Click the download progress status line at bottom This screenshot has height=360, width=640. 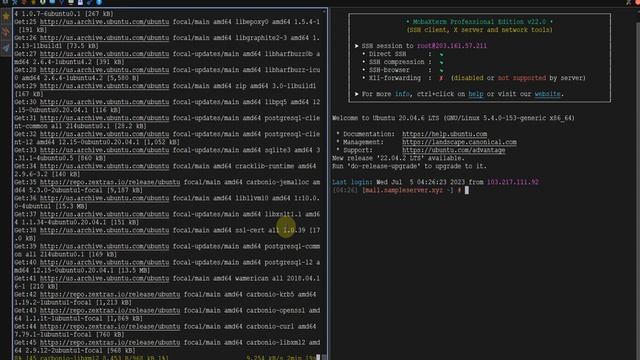[x=165, y=358]
